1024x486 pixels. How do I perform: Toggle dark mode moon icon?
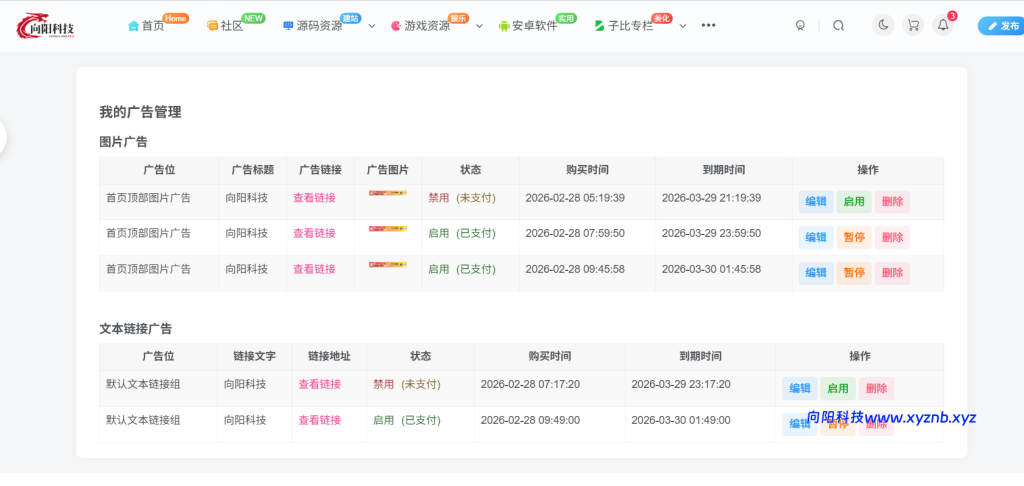pyautogui.click(x=884, y=25)
